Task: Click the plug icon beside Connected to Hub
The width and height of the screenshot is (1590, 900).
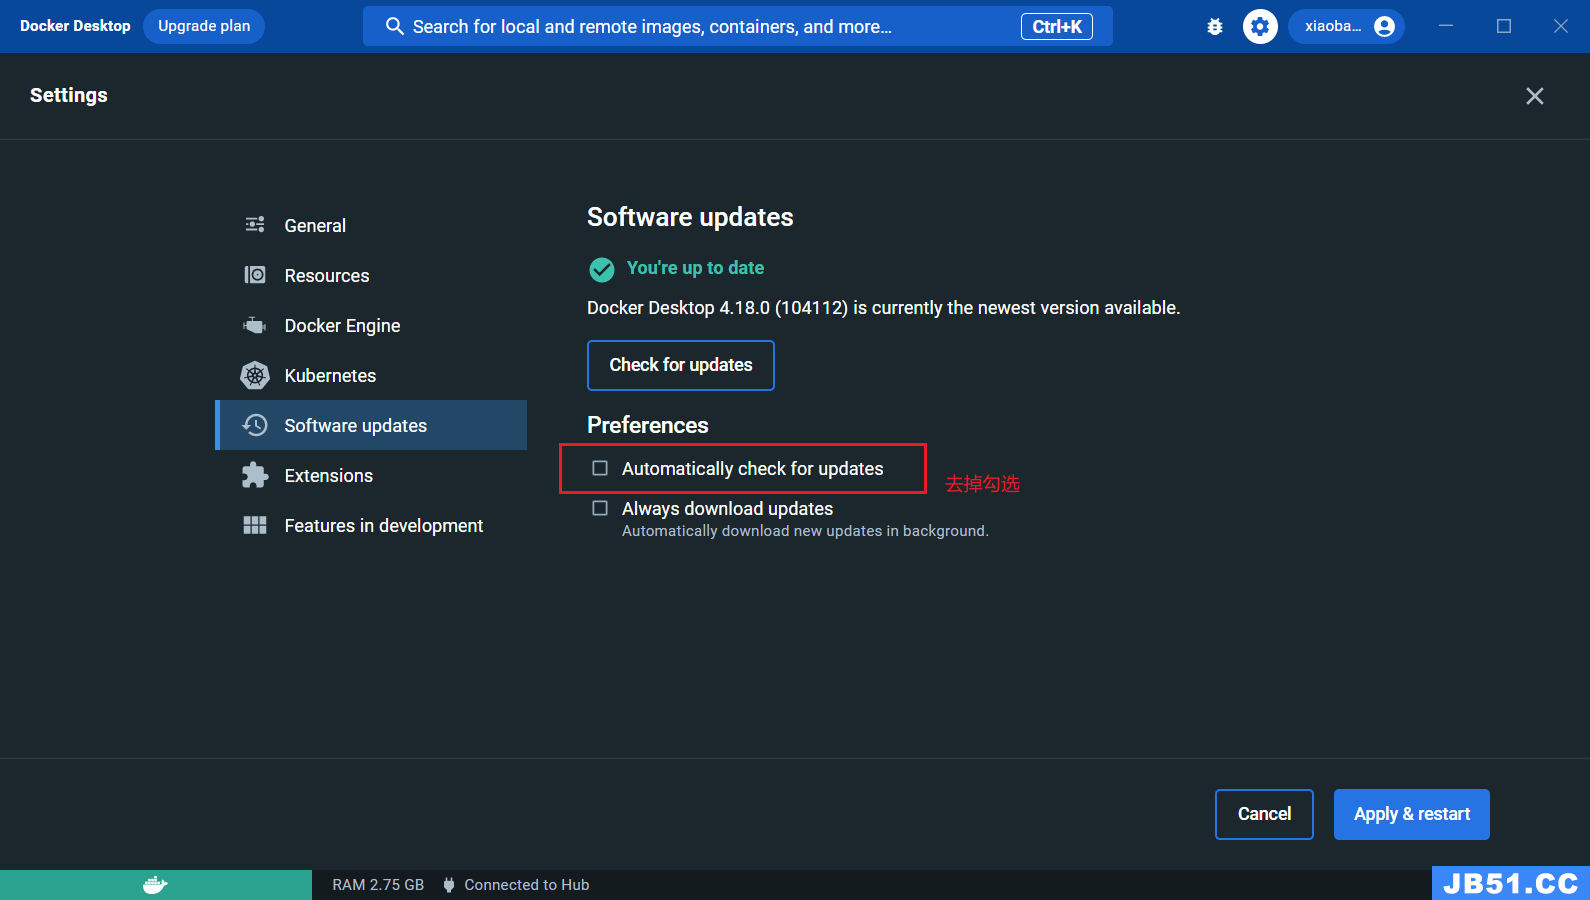Action: tap(449, 885)
